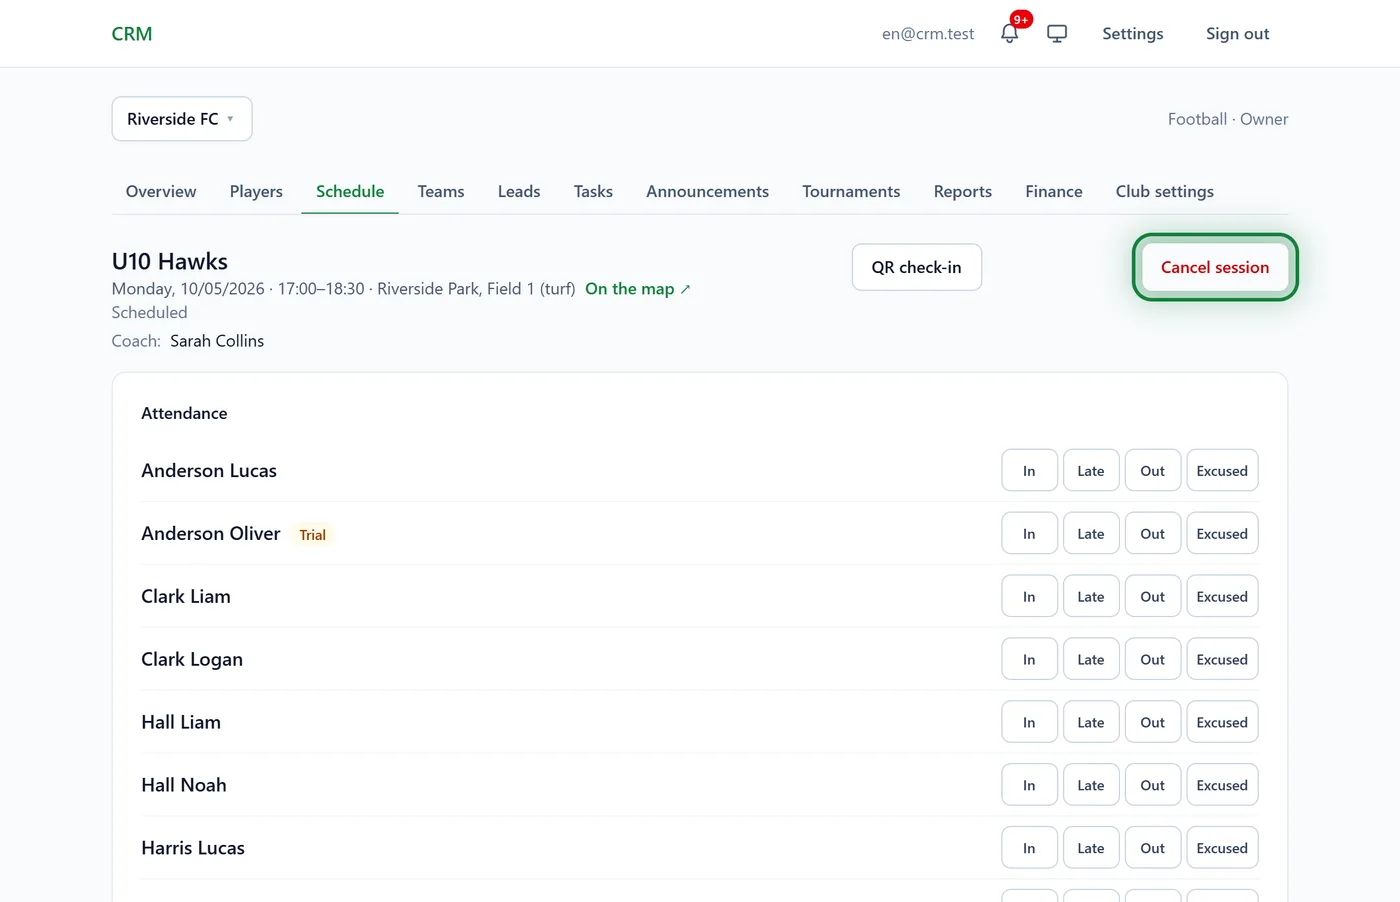Go to the Finance tab
Screen dimensions: 1400x902
pos(1054,191)
